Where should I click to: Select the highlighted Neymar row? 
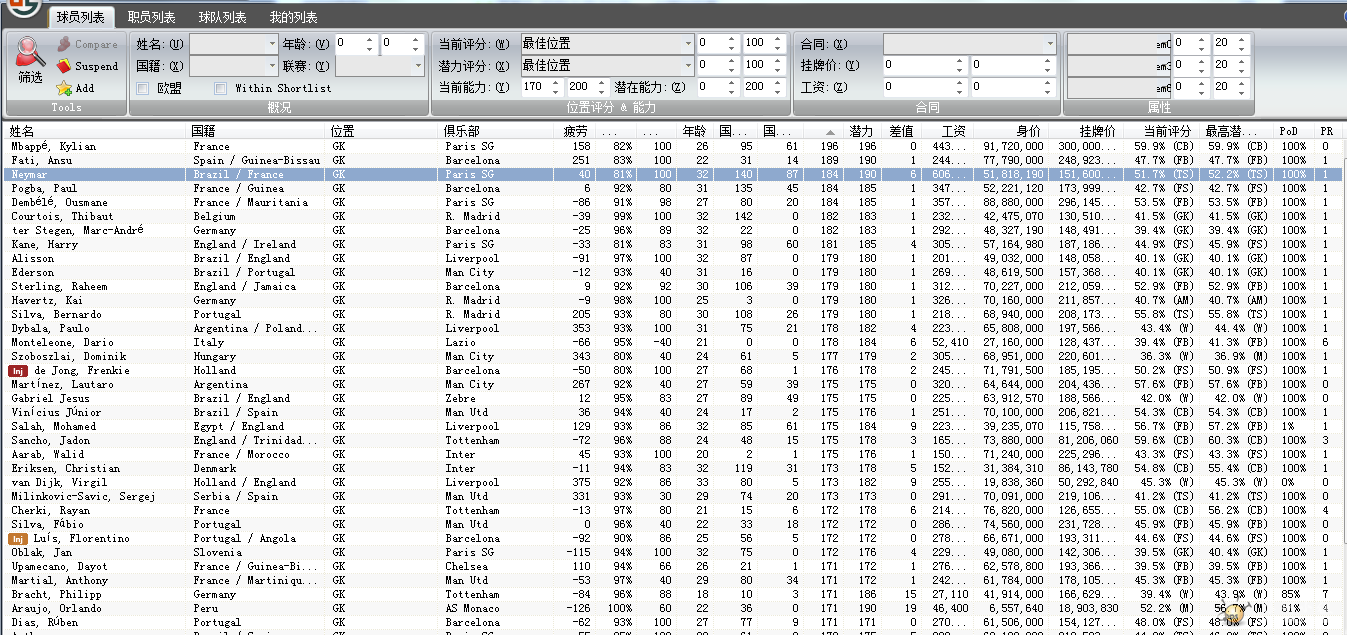click(673, 174)
